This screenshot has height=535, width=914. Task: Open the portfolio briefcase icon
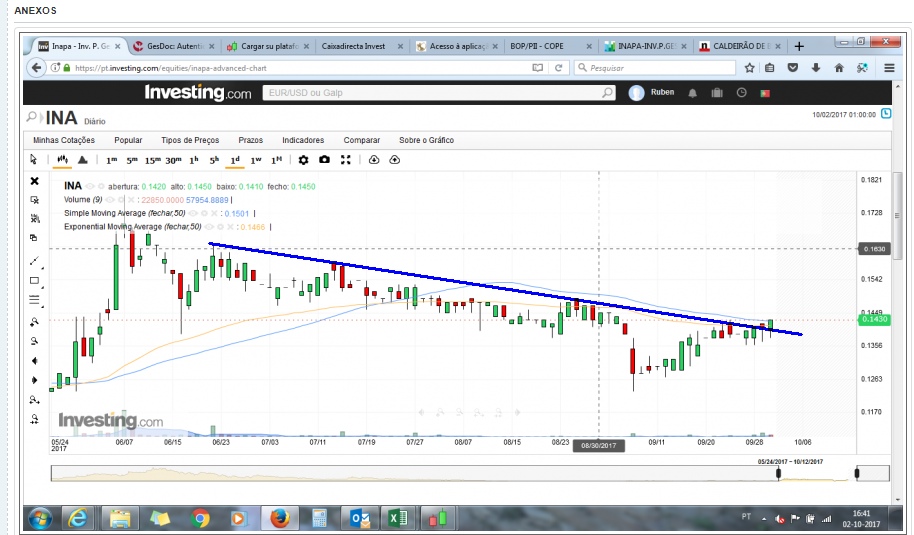click(x=717, y=92)
